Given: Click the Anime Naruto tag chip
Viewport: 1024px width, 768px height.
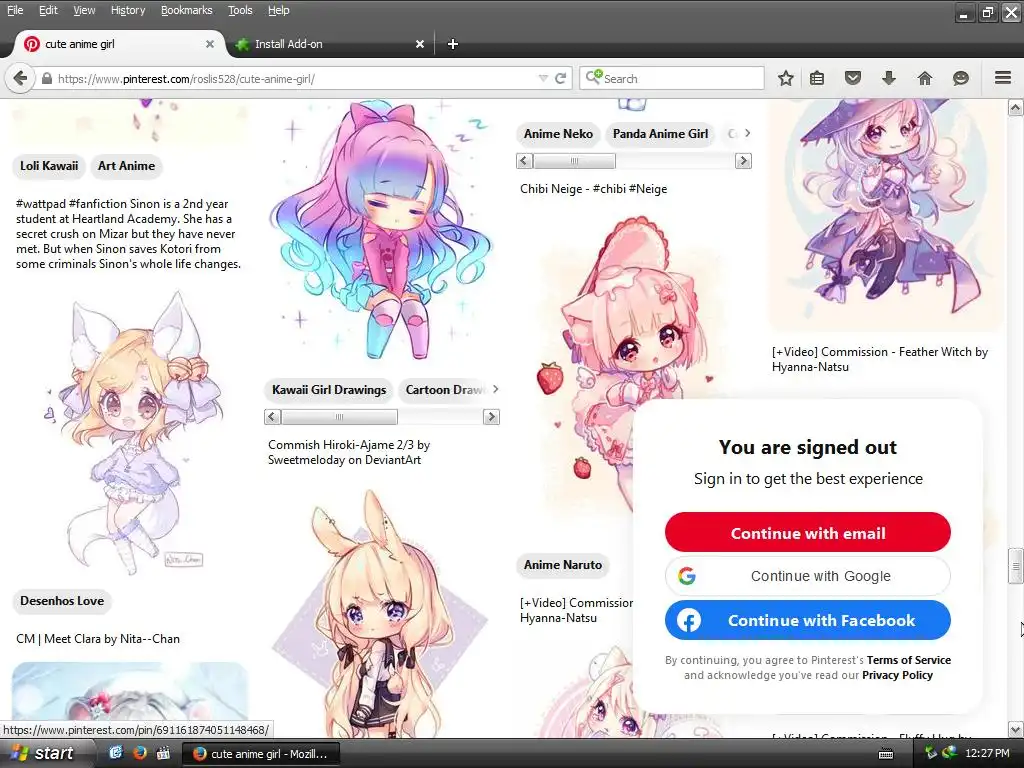Looking at the screenshot, I should pyautogui.click(x=563, y=565).
